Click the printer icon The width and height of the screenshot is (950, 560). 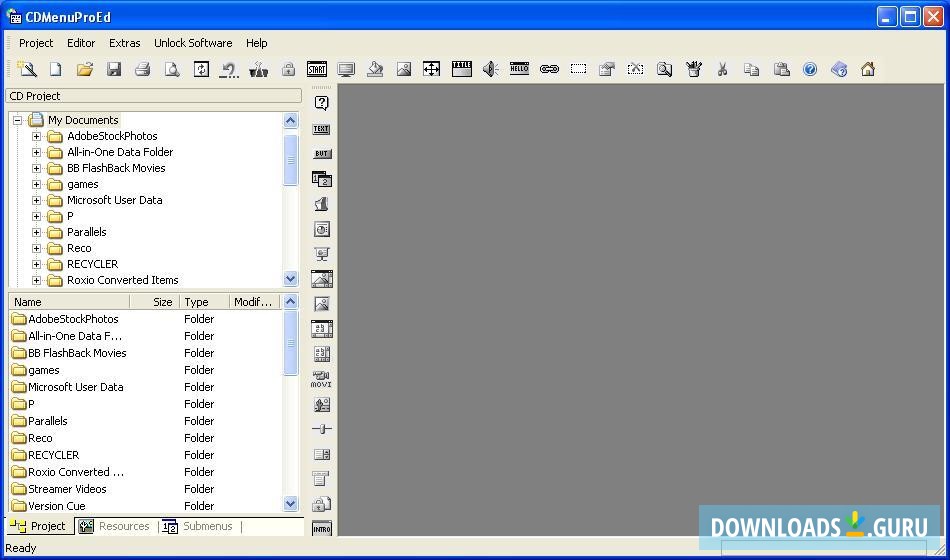click(143, 69)
